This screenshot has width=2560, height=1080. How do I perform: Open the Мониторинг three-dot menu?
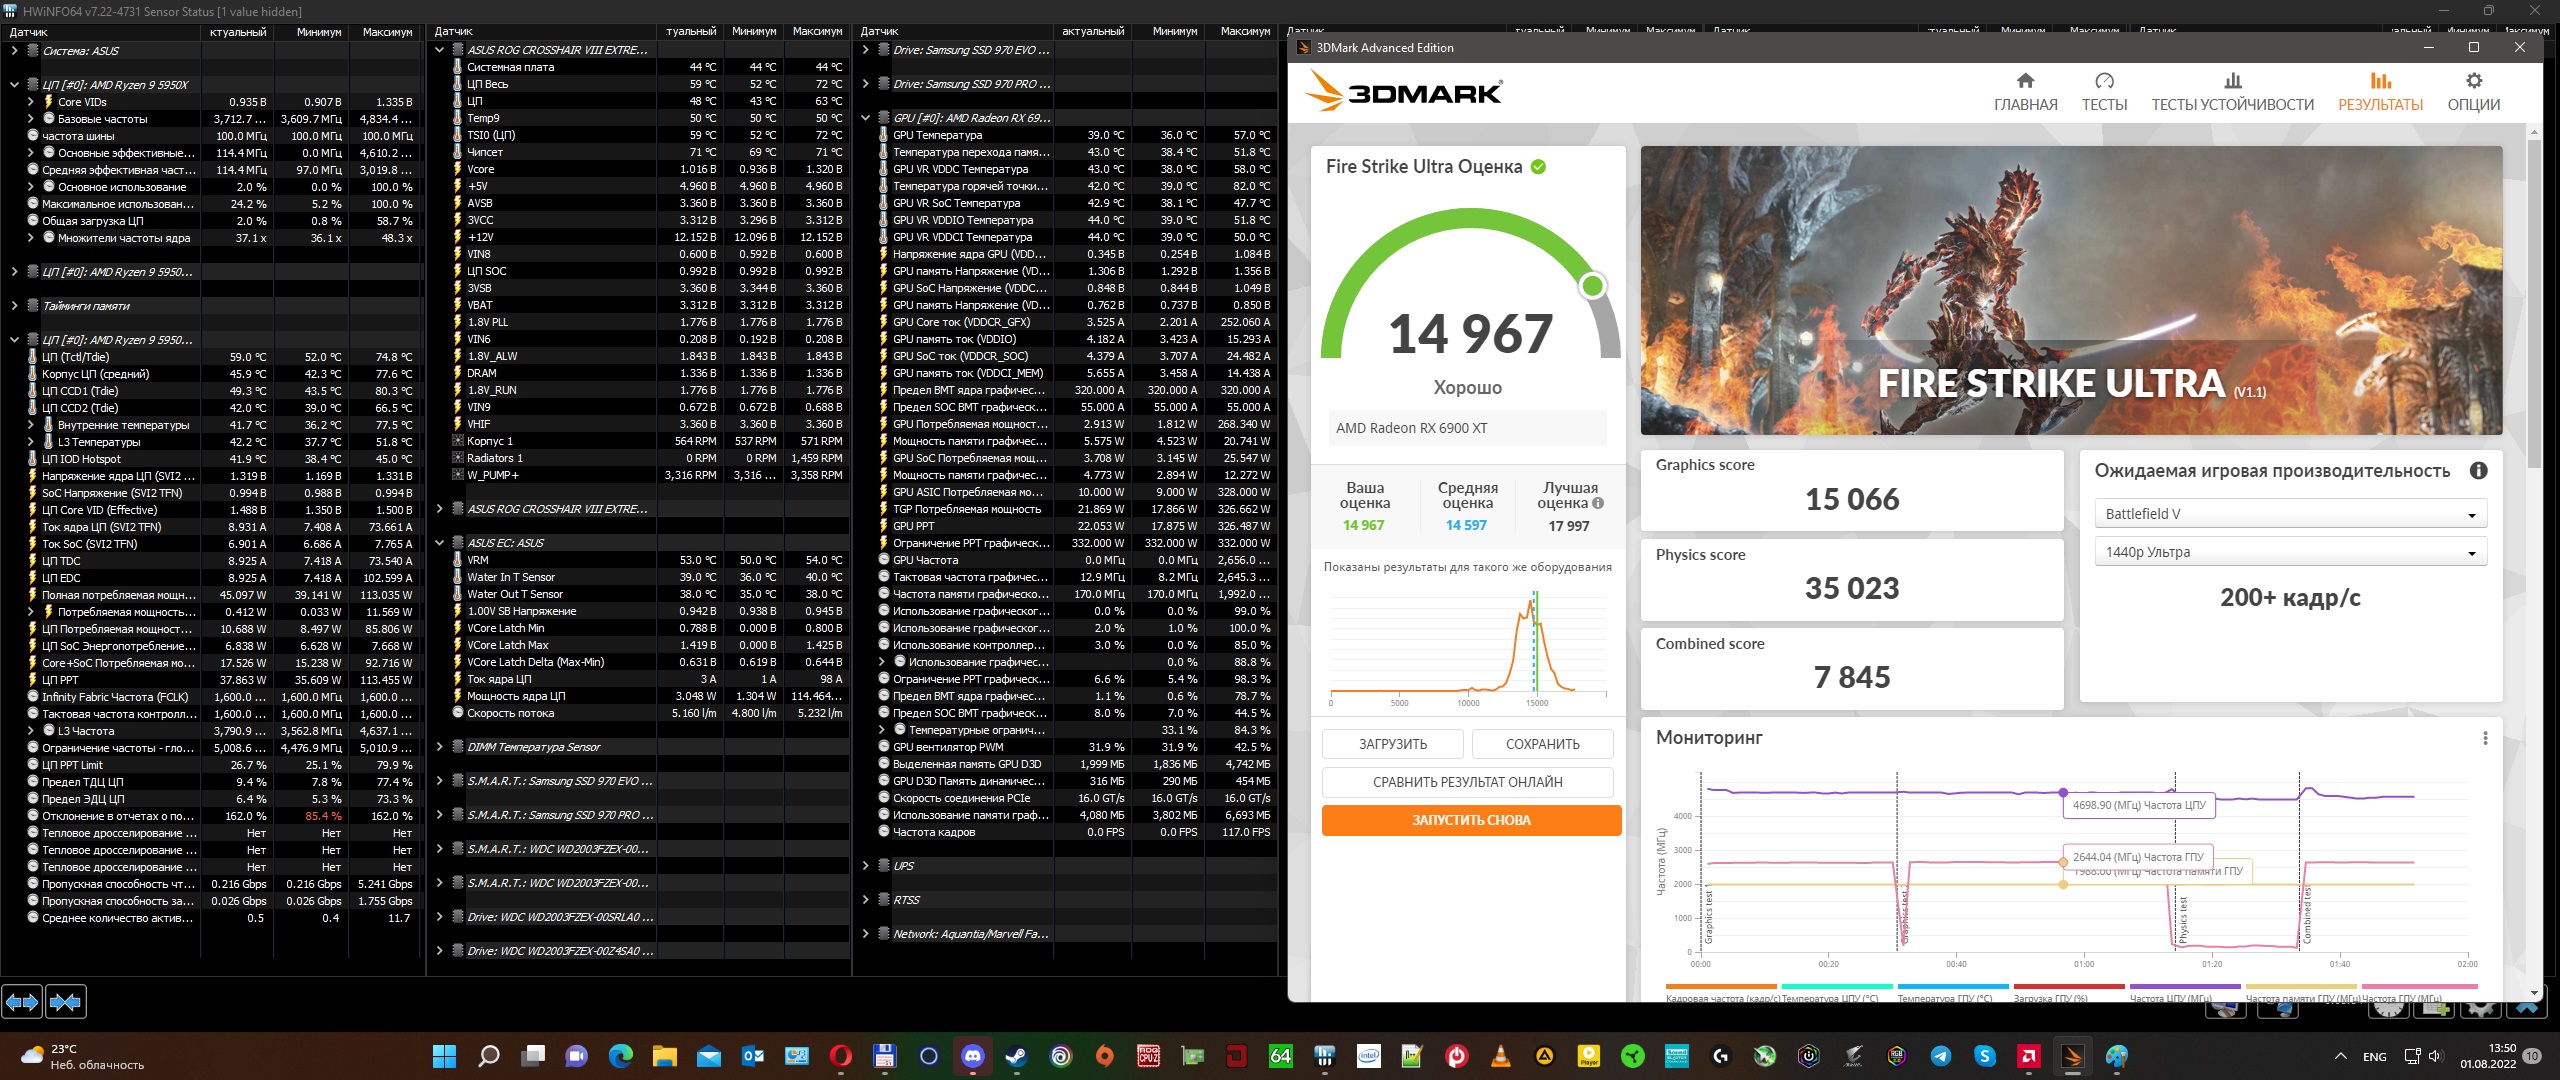tap(2485, 738)
